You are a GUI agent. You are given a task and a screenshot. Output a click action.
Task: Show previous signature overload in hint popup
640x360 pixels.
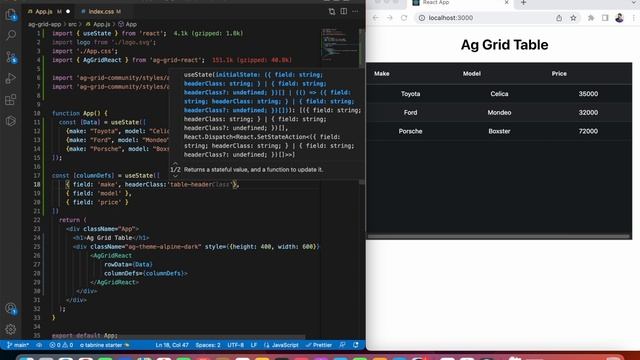[175, 163]
